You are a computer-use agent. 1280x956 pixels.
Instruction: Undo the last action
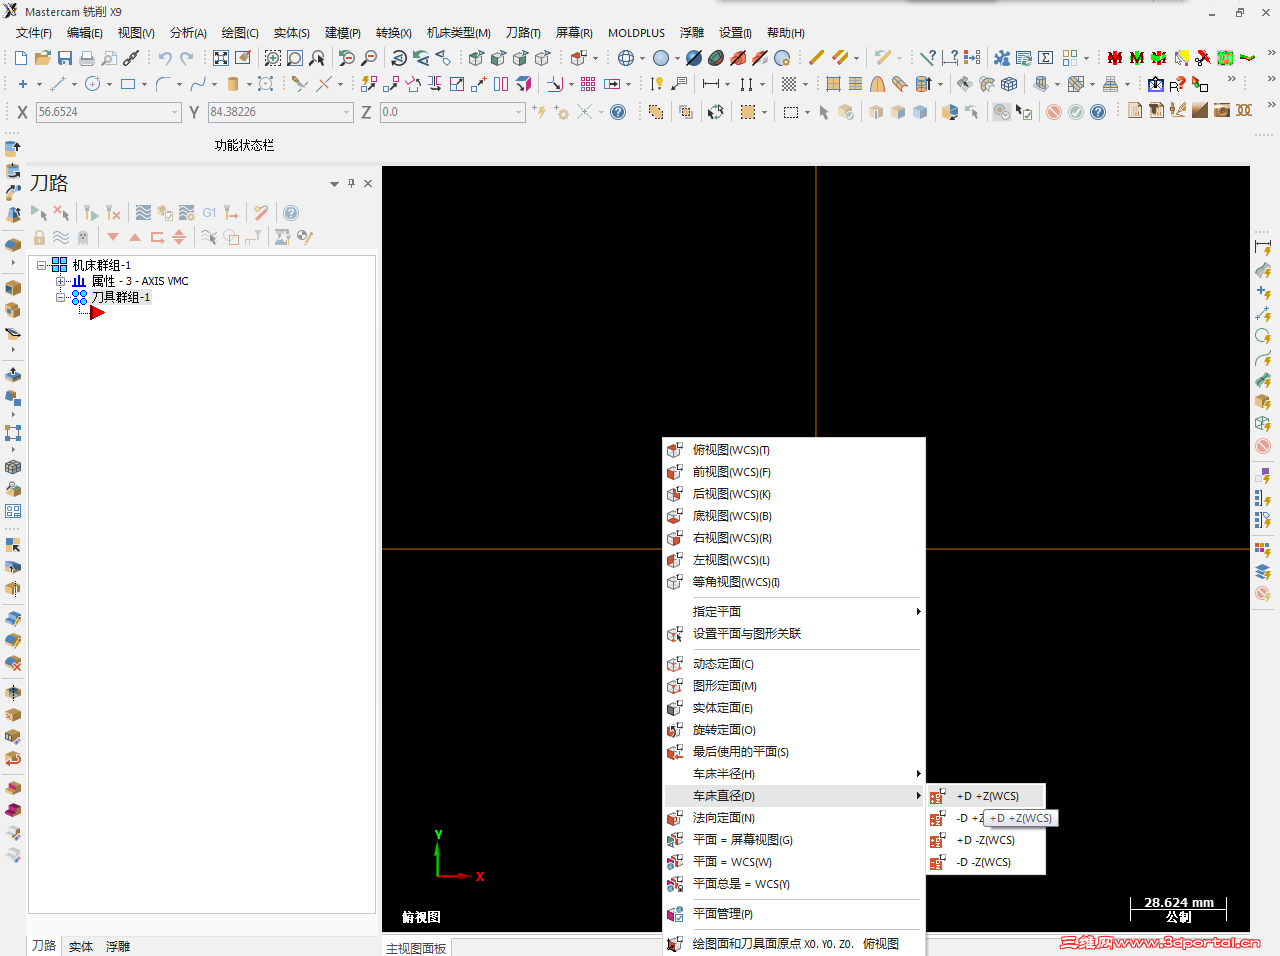pos(165,58)
